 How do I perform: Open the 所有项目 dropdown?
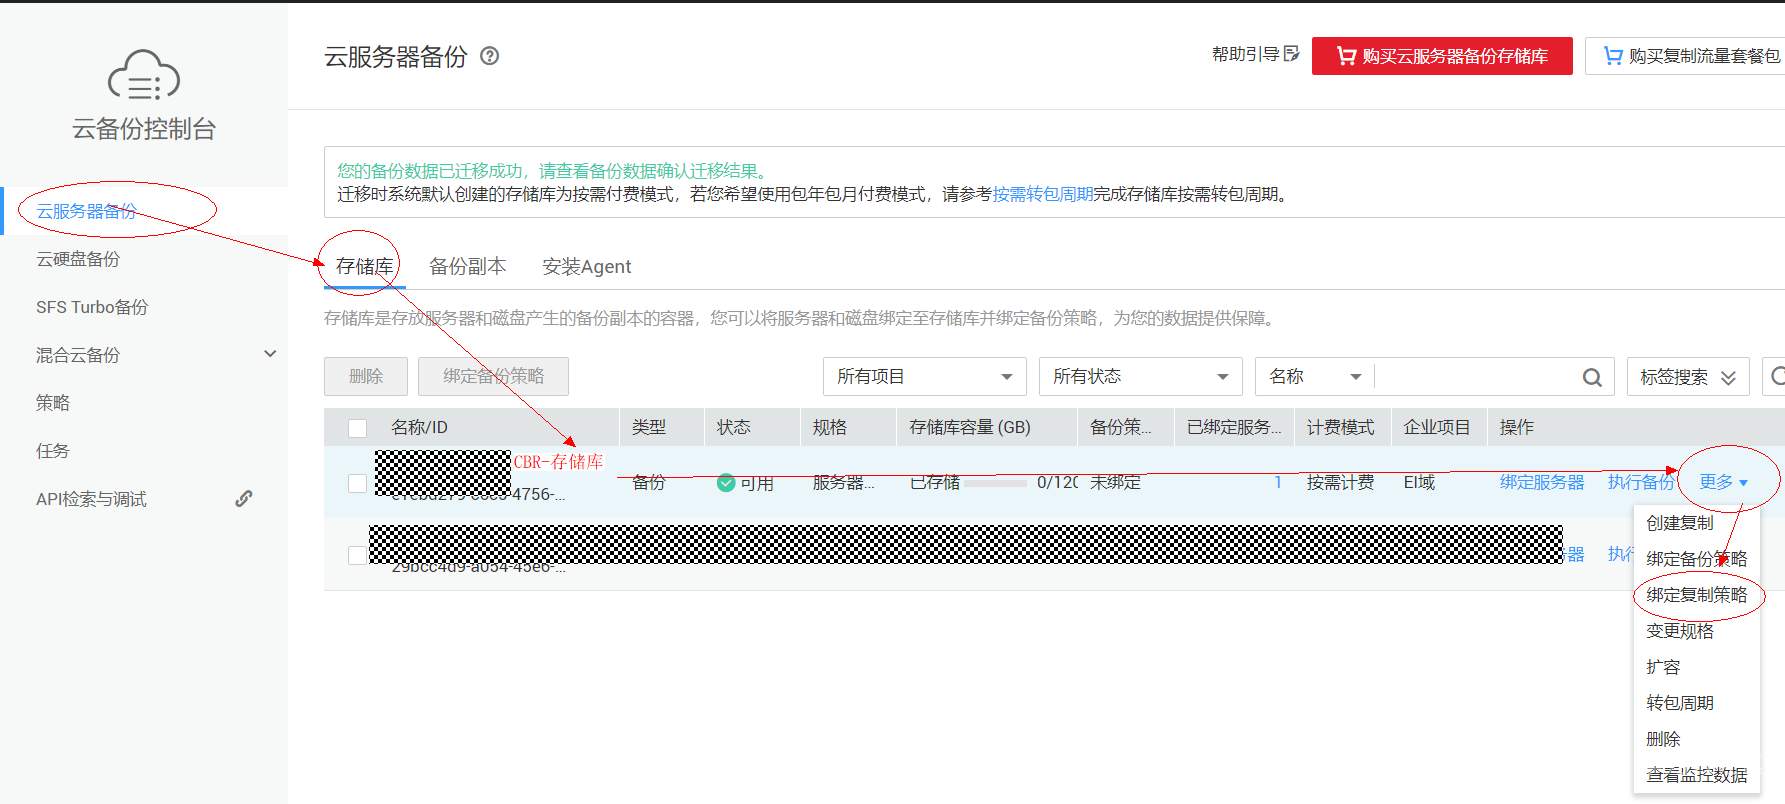[x=925, y=377]
